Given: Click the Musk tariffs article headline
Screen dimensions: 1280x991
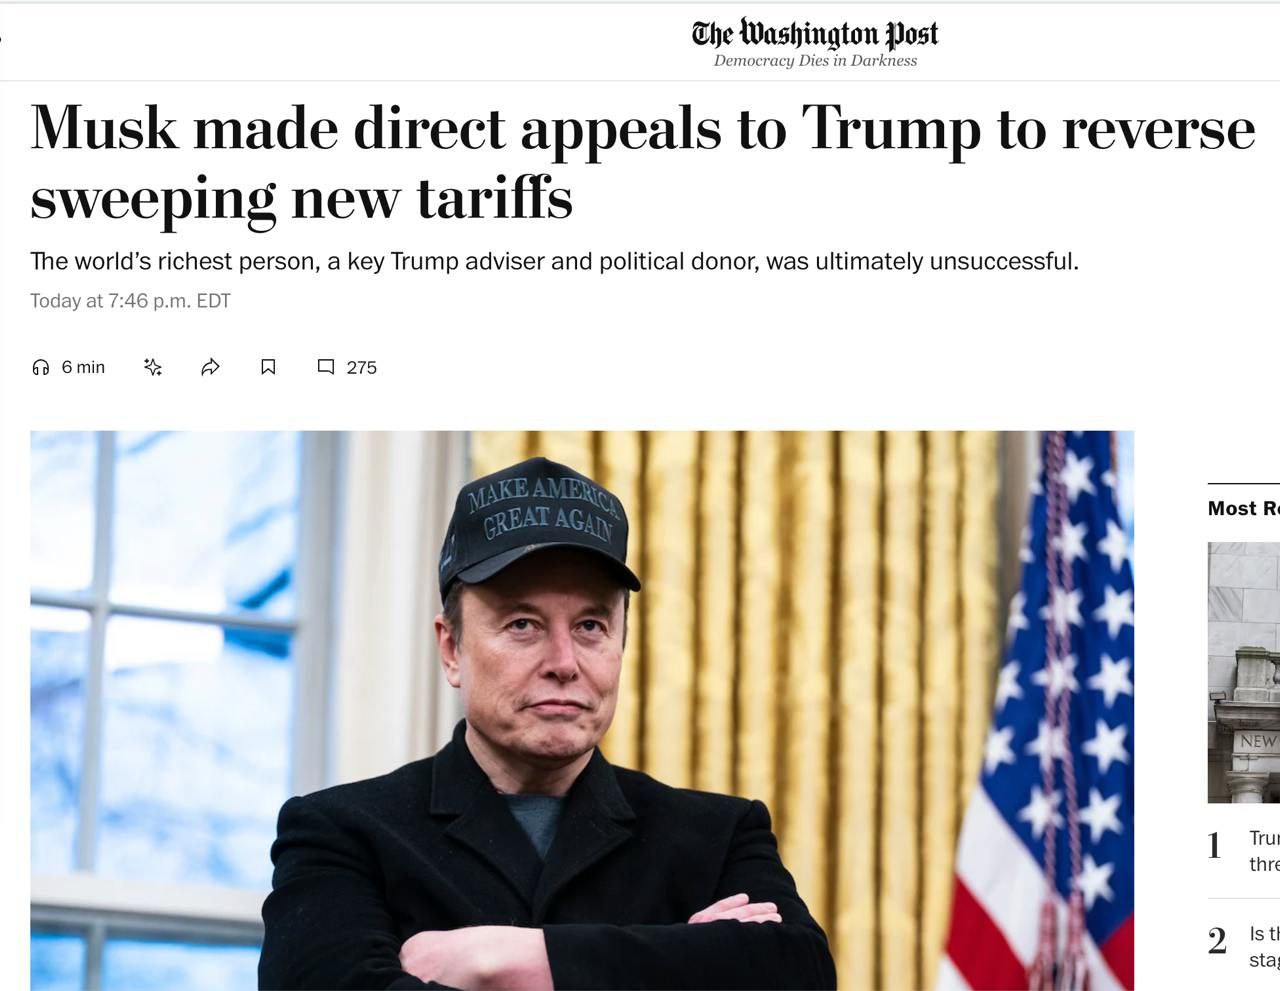Looking at the screenshot, I should coord(640,162).
